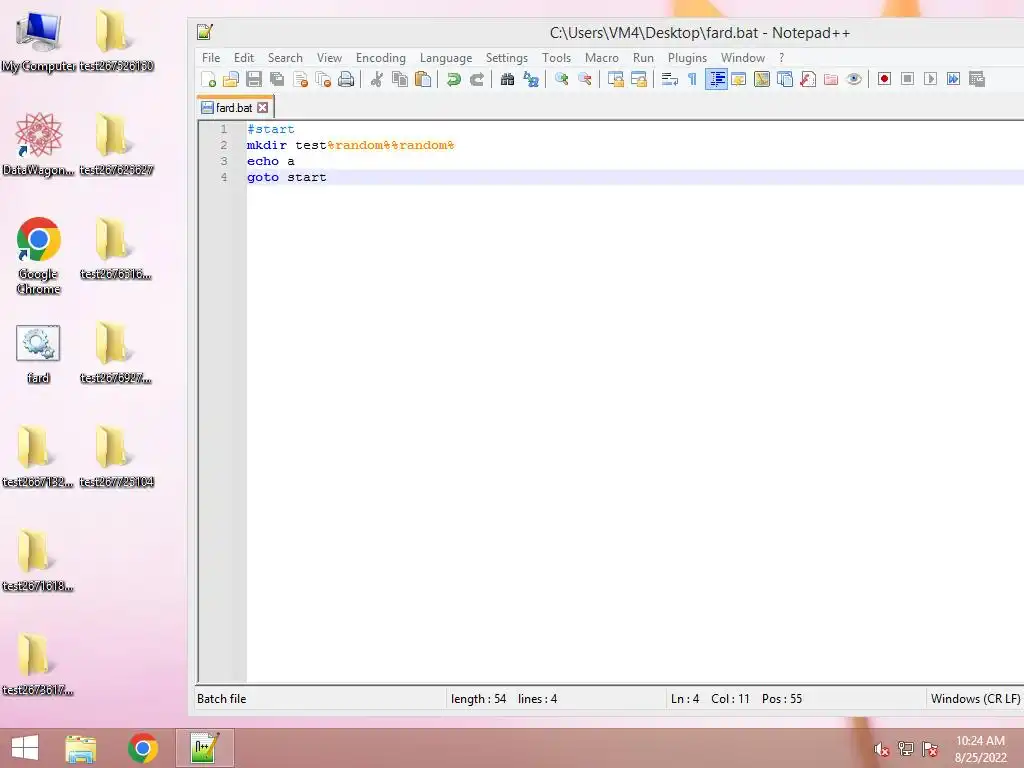Open the Language menu

(x=446, y=58)
